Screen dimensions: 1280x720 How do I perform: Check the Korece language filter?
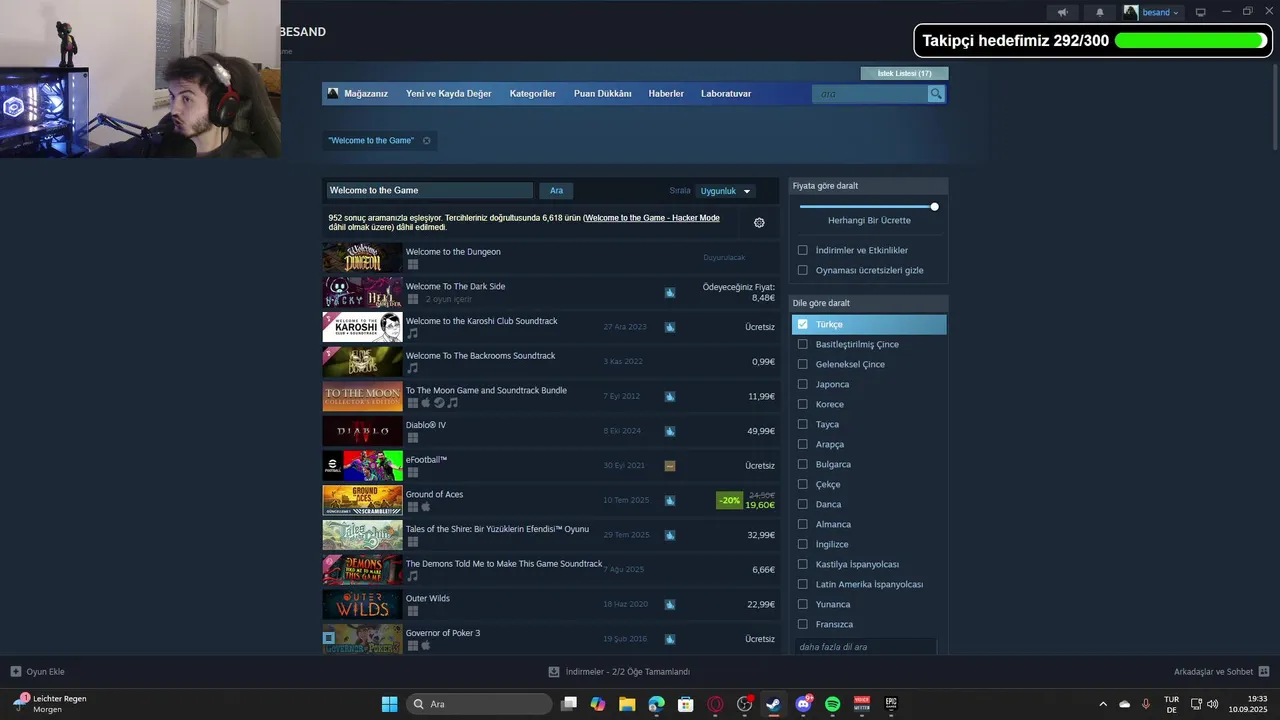point(802,404)
